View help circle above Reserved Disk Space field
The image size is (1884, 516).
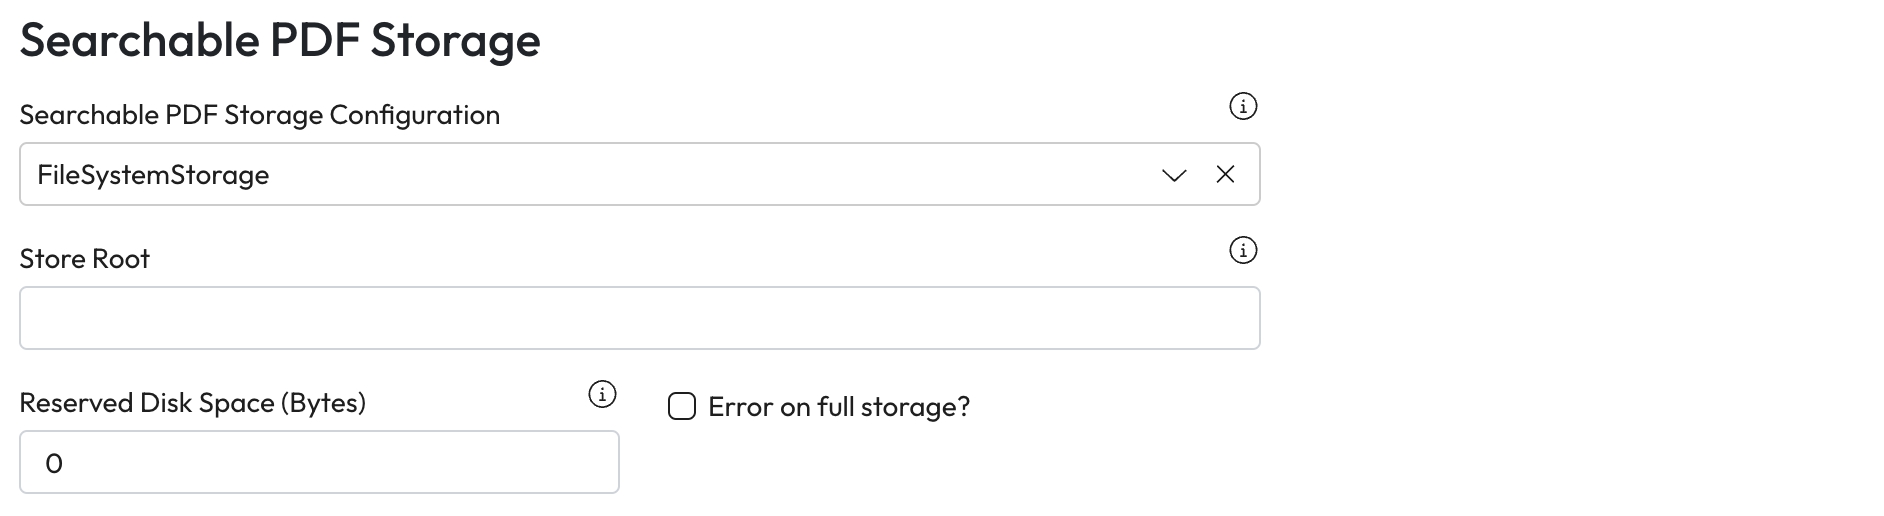click(x=602, y=394)
